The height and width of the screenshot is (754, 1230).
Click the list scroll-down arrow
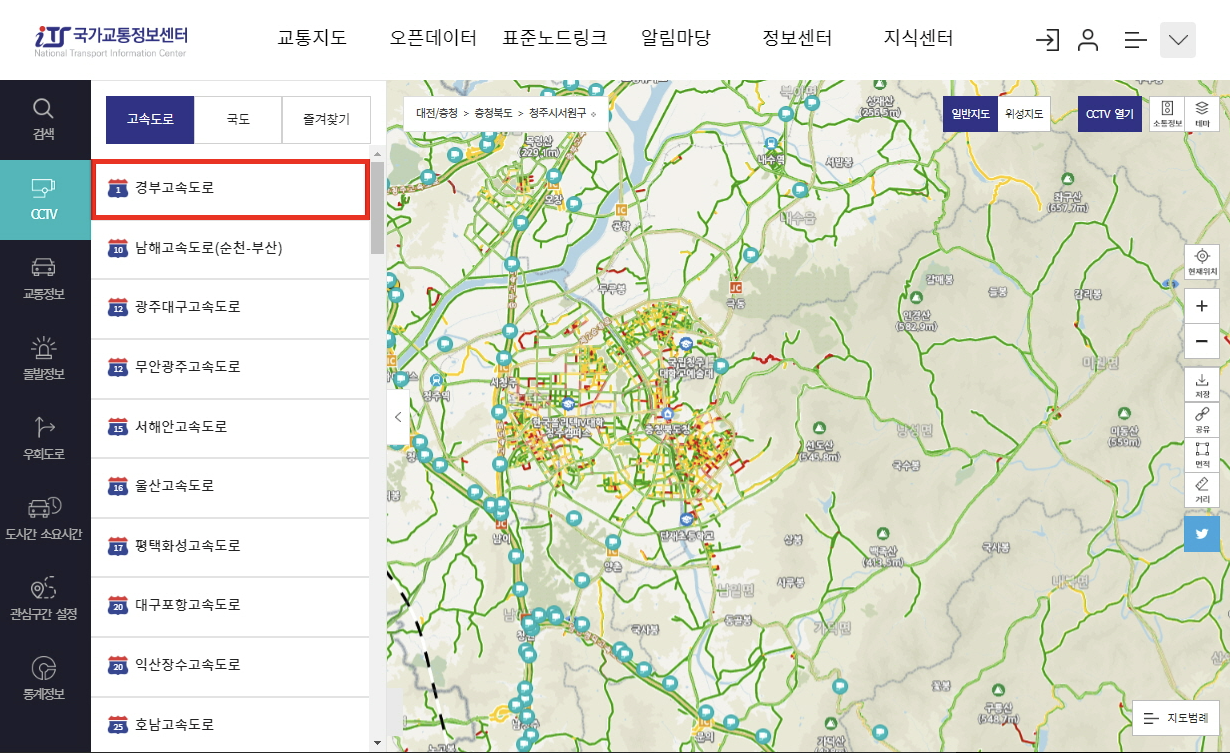pos(377,743)
